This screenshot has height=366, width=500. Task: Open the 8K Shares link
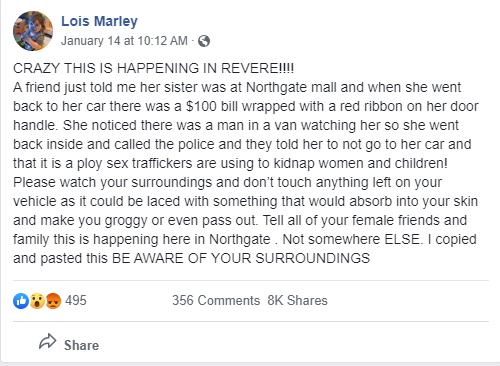point(297,300)
